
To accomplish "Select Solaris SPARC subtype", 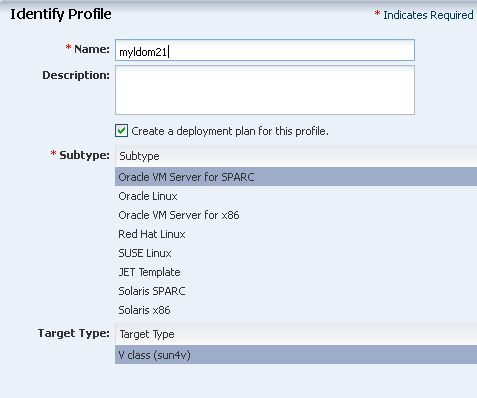I will point(296,291).
